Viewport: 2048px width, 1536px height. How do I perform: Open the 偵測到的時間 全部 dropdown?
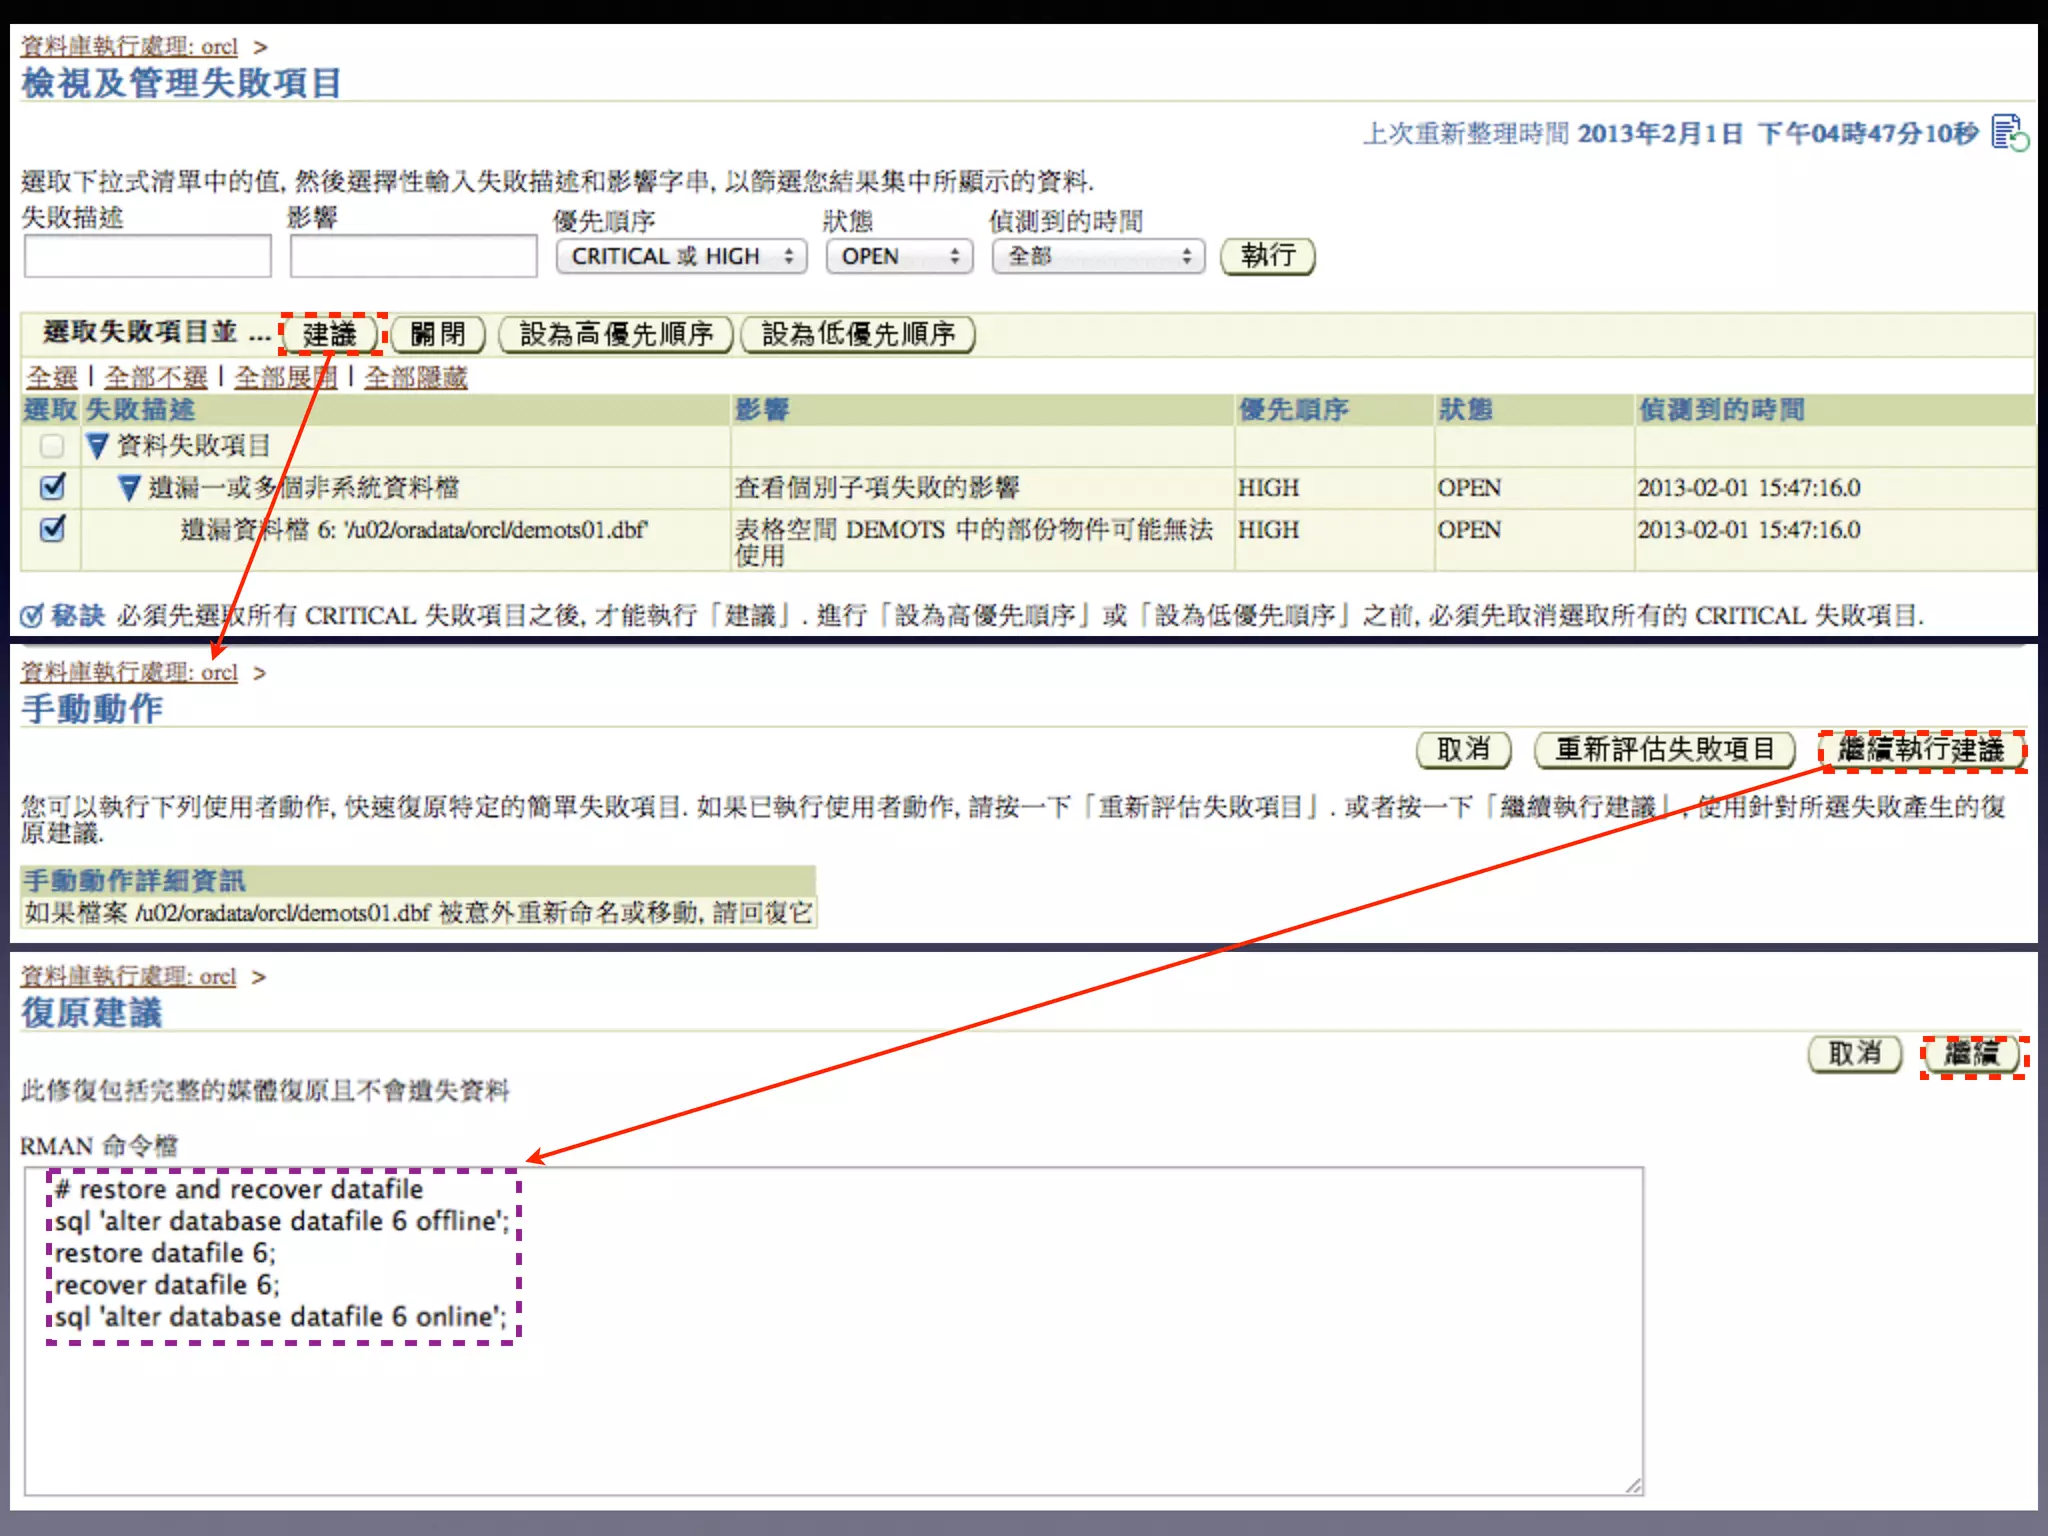pos(1098,257)
